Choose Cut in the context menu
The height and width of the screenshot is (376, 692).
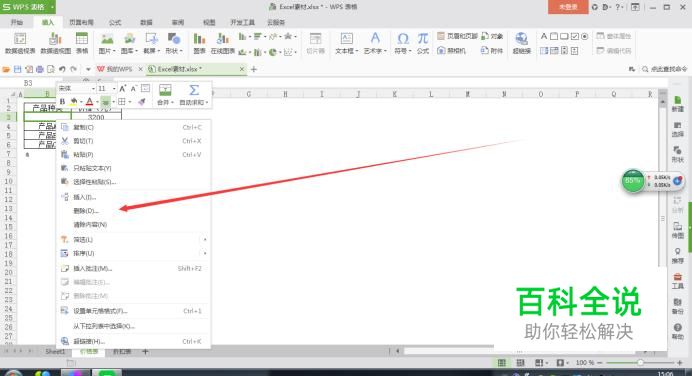(133, 141)
